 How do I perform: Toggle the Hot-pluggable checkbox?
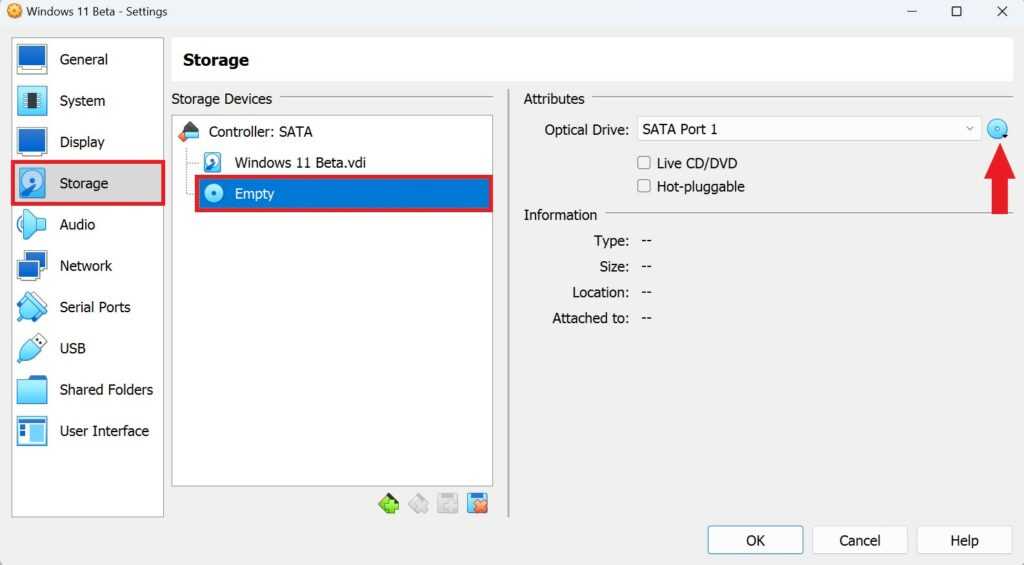click(x=644, y=187)
